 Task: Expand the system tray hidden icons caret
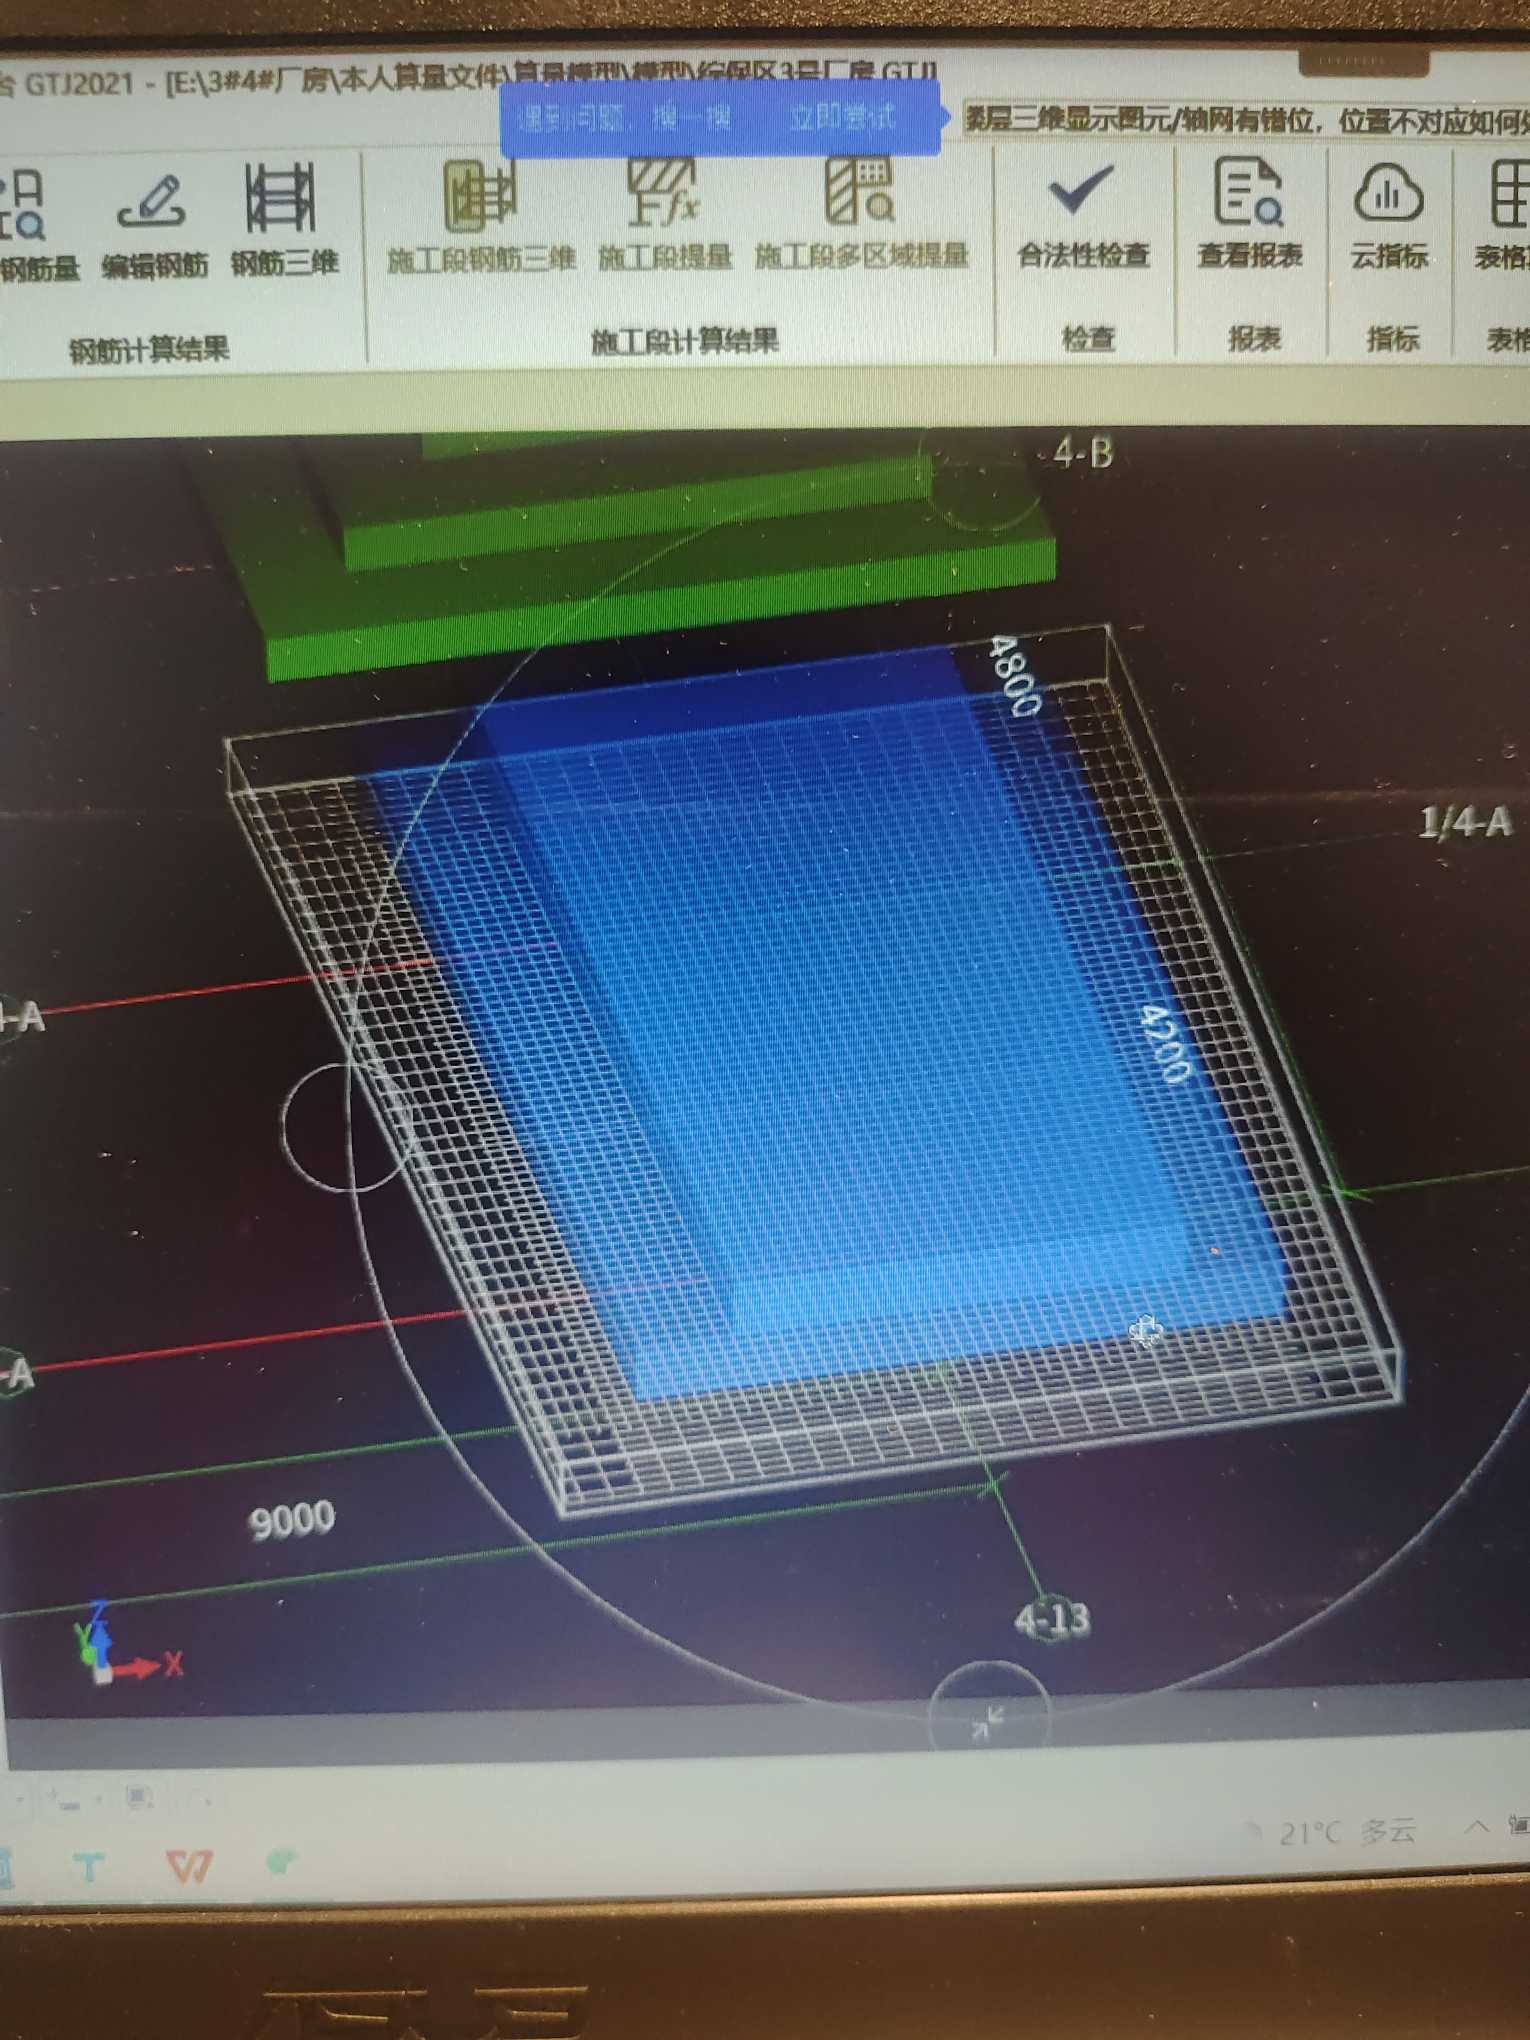pyautogui.click(x=1477, y=1826)
